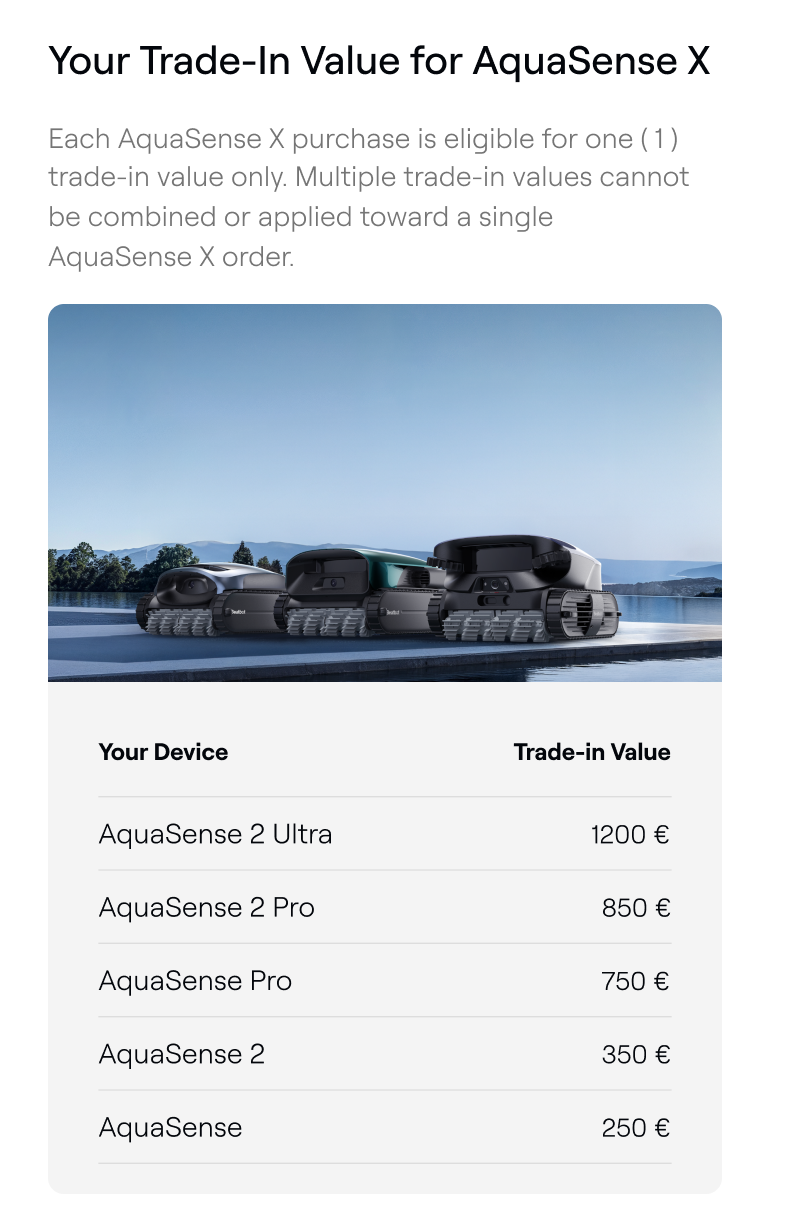
Task: Click the 'Trade-in Value' column header
Action: point(592,752)
